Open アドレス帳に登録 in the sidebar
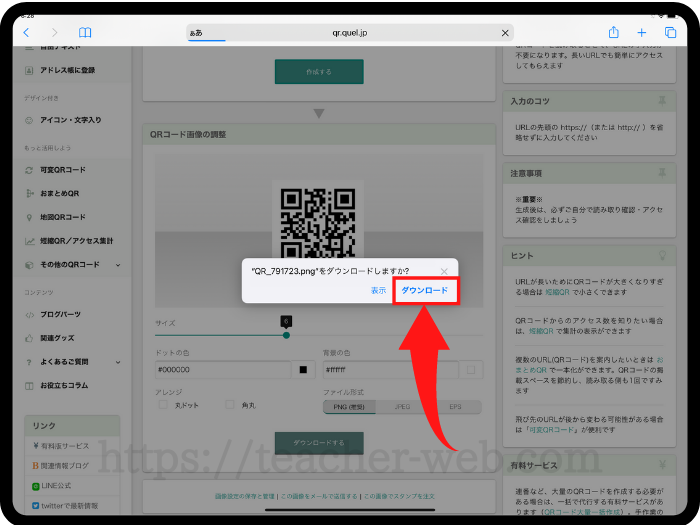This screenshot has width=700, height=525. [67, 70]
